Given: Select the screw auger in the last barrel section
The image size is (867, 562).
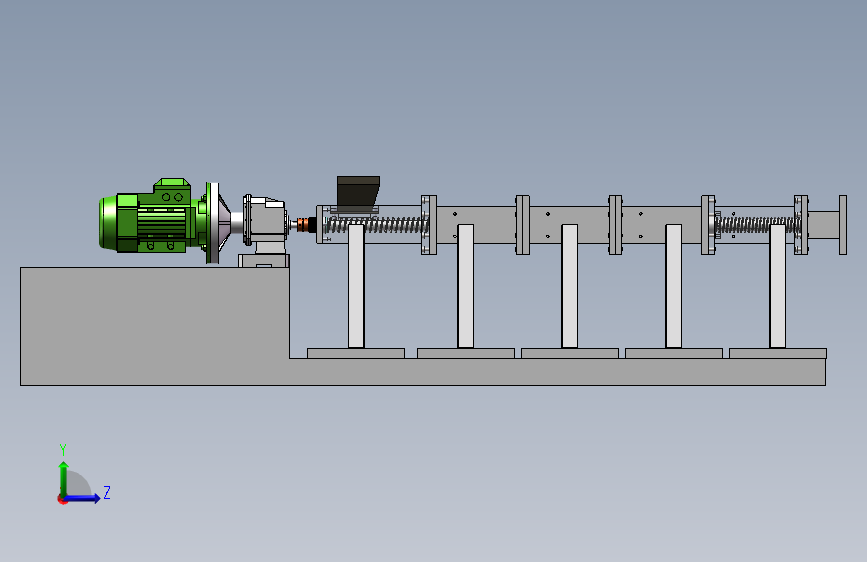Looking at the screenshot, I should click(x=757, y=225).
